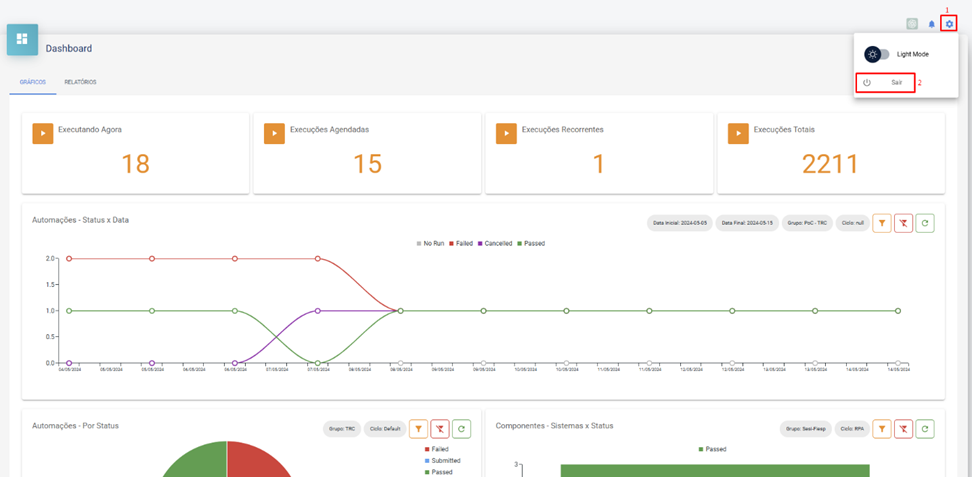Click the number 15 under Execuções Agendadas
Image resolution: width=972 pixels, height=477 pixels.
coord(367,164)
